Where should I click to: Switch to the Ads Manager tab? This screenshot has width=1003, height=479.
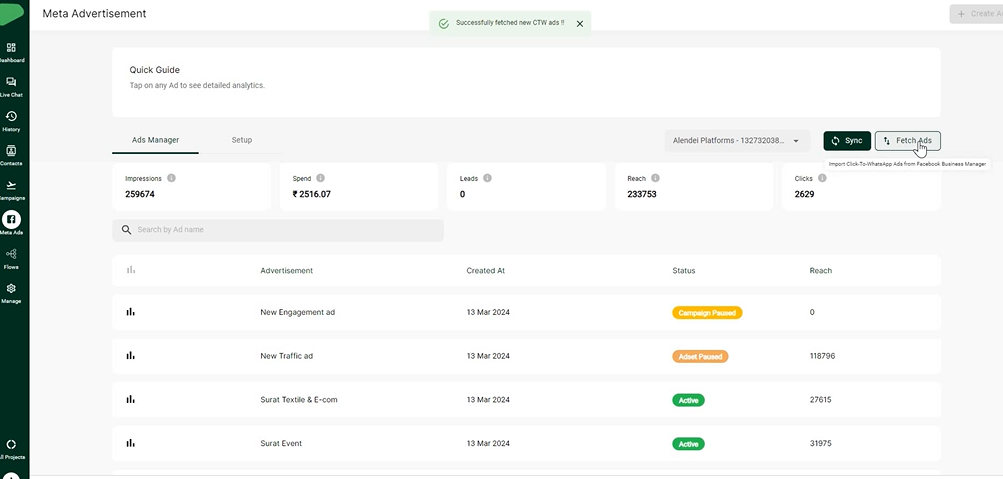(155, 140)
